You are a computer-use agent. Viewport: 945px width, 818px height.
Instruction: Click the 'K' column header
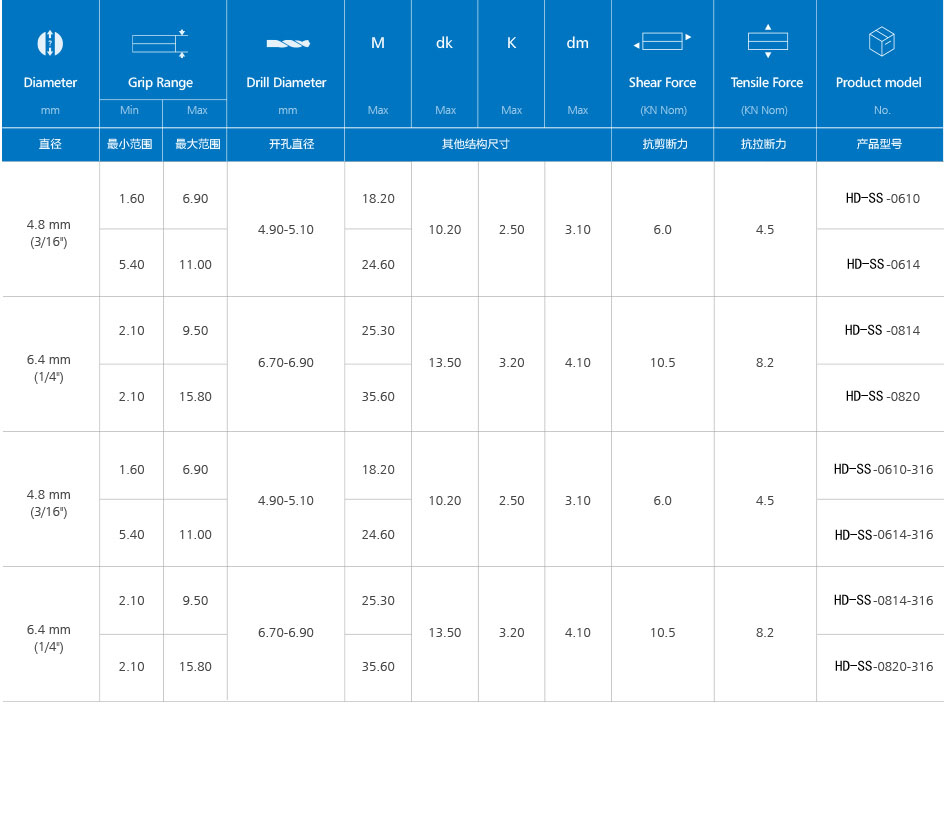(x=511, y=43)
